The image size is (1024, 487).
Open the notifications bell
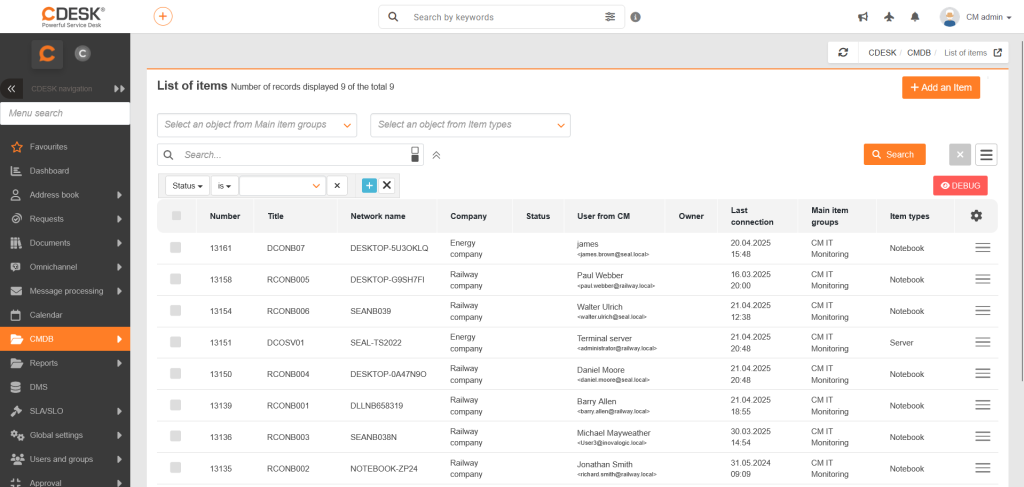click(915, 18)
